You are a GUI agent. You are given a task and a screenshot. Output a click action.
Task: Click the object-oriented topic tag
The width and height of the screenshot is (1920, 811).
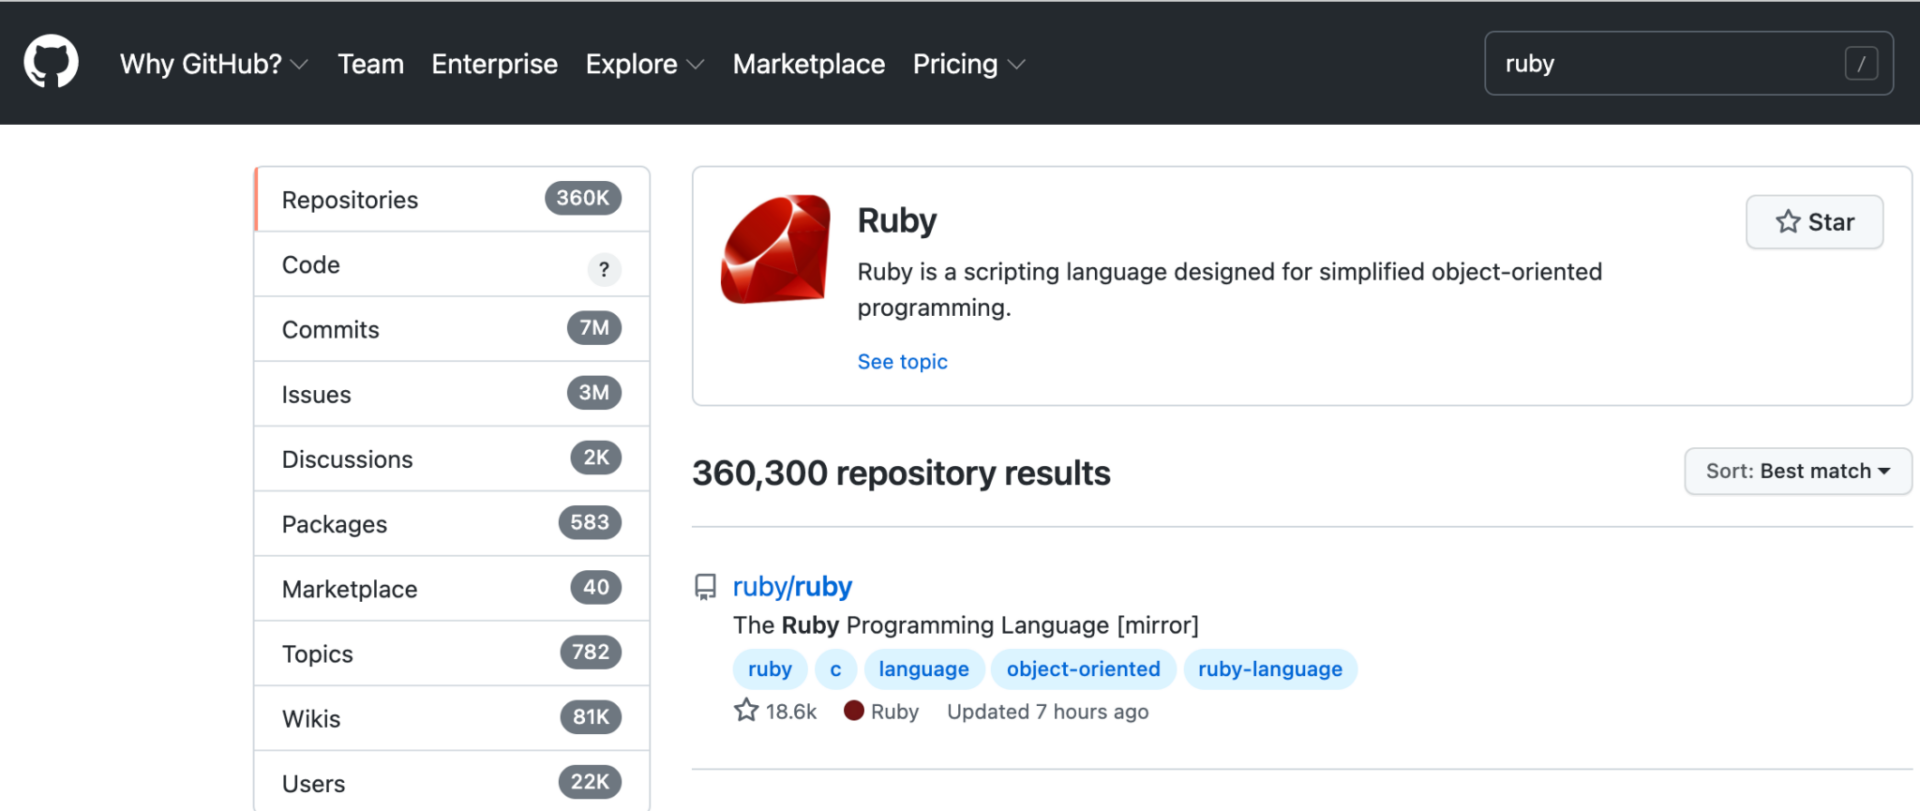1083,669
